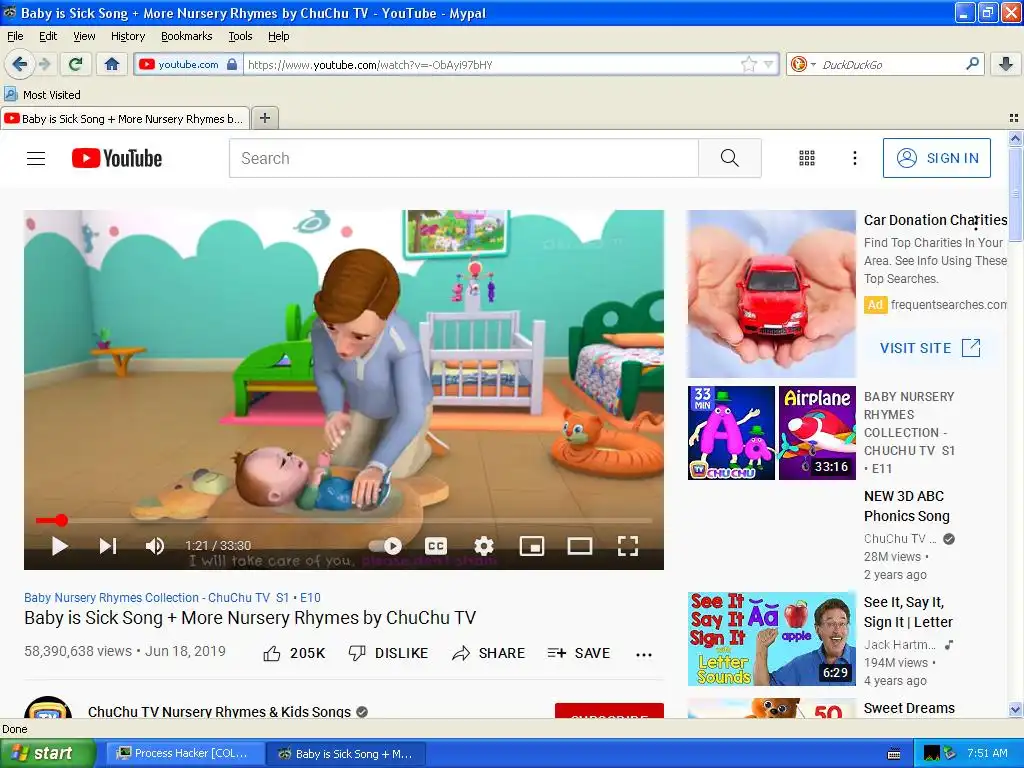The image size is (1024, 768).
Task: Open the Edit menu
Action: click(x=48, y=36)
